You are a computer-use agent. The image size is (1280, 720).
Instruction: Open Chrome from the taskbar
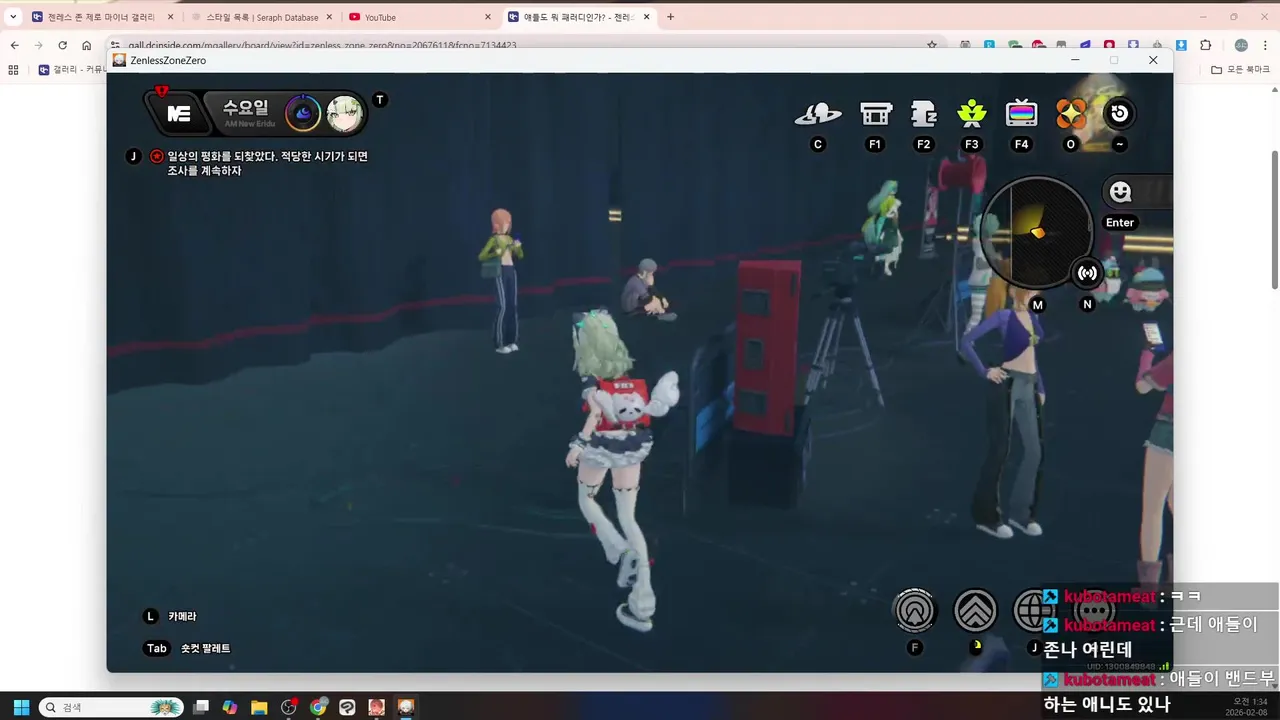pos(318,707)
